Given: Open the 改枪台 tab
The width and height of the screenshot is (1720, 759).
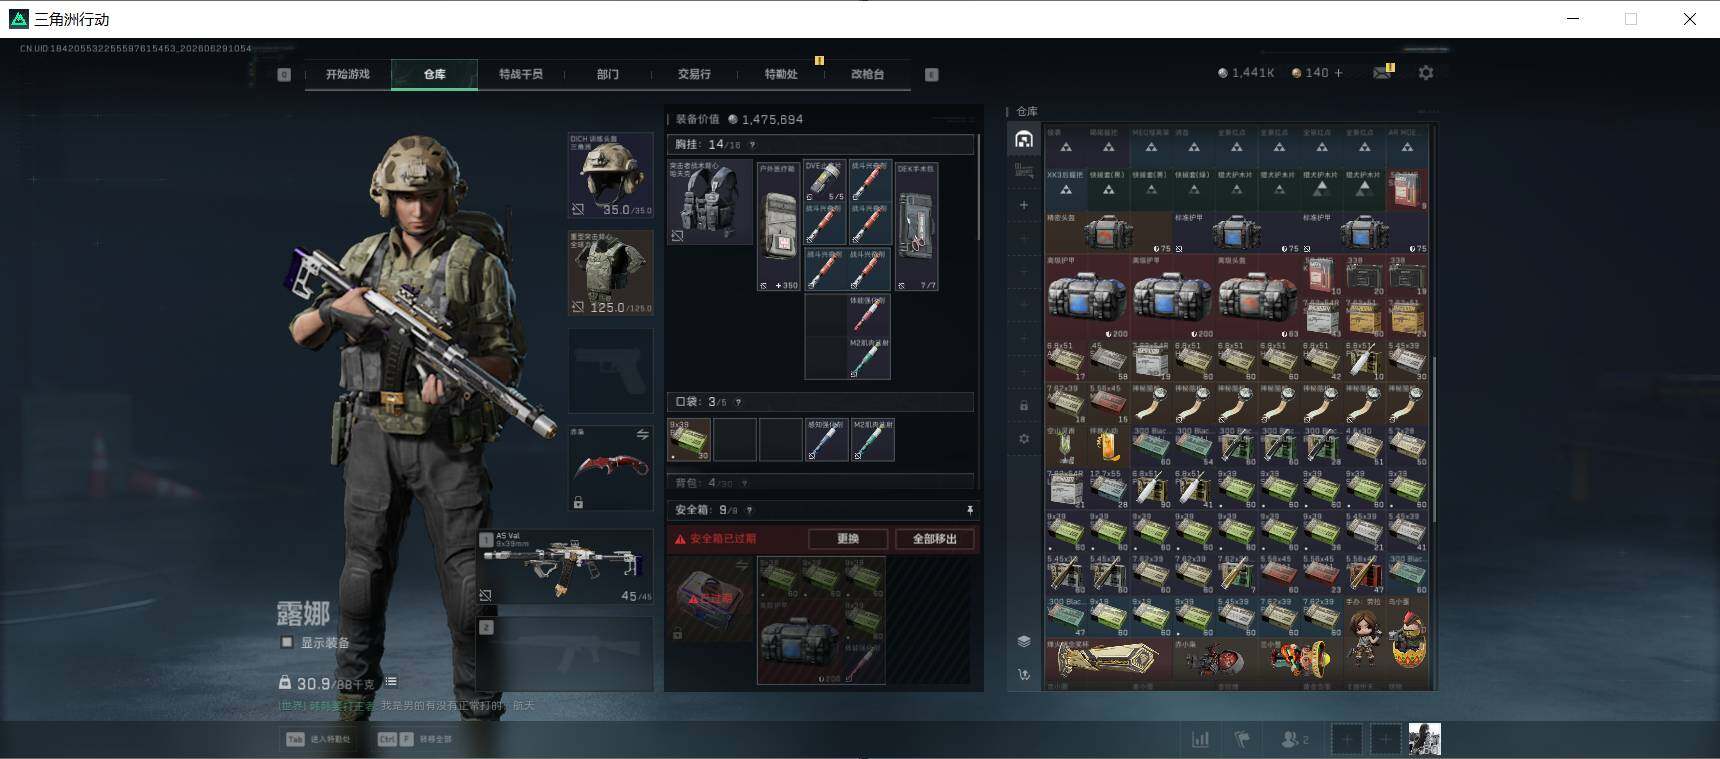Looking at the screenshot, I should coord(867,74).
